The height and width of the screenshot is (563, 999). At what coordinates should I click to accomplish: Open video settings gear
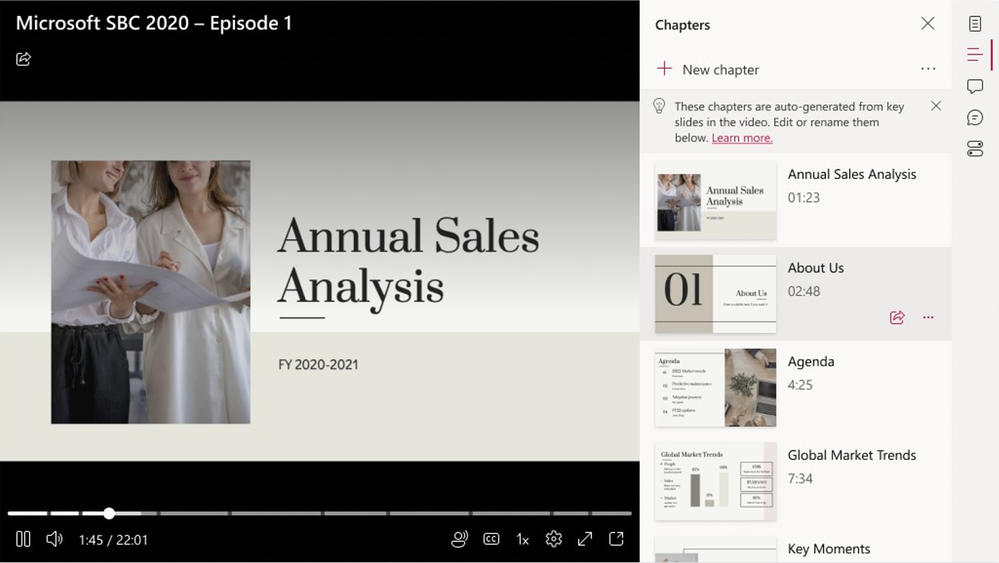pos(554,539)
